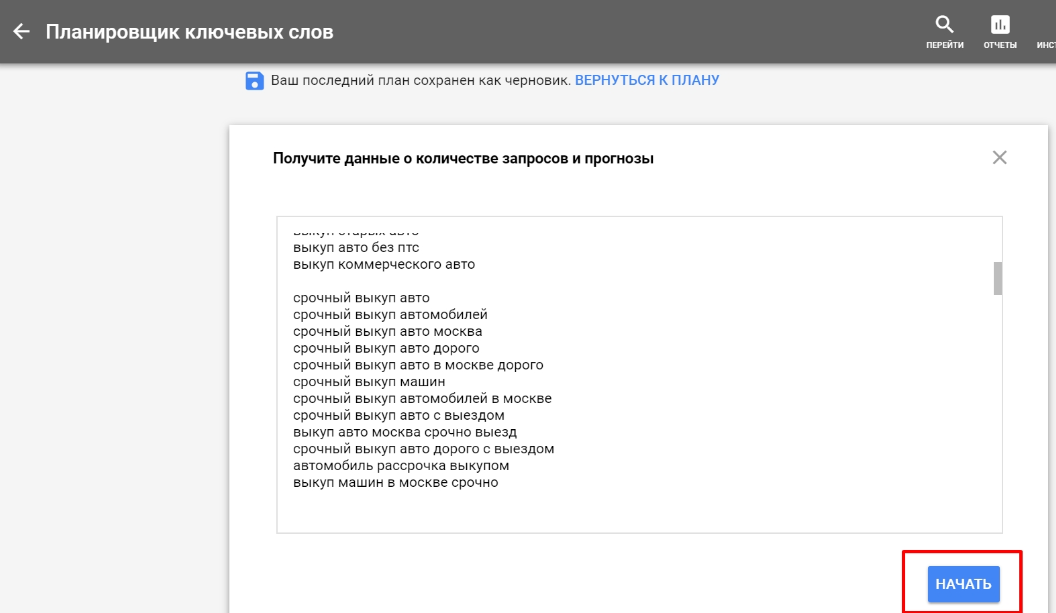Close the keyword forecast dialog
Image resolution: width=1056 pixels, height=613 pixels.
[999, 158]
